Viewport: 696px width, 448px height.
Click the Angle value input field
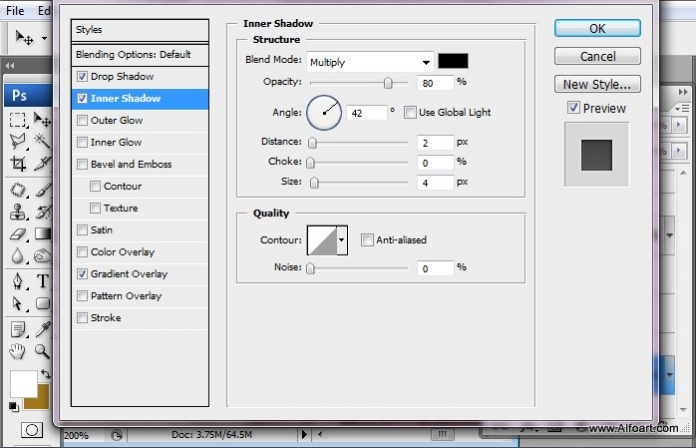[366, 113]
